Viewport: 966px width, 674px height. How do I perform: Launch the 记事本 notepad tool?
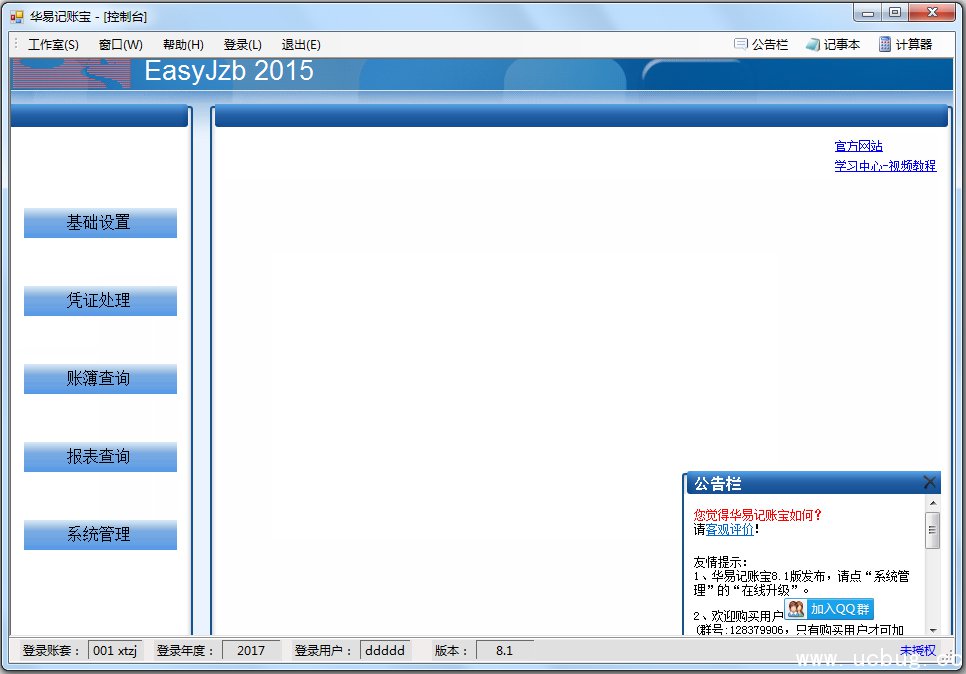tap(833, 44)
